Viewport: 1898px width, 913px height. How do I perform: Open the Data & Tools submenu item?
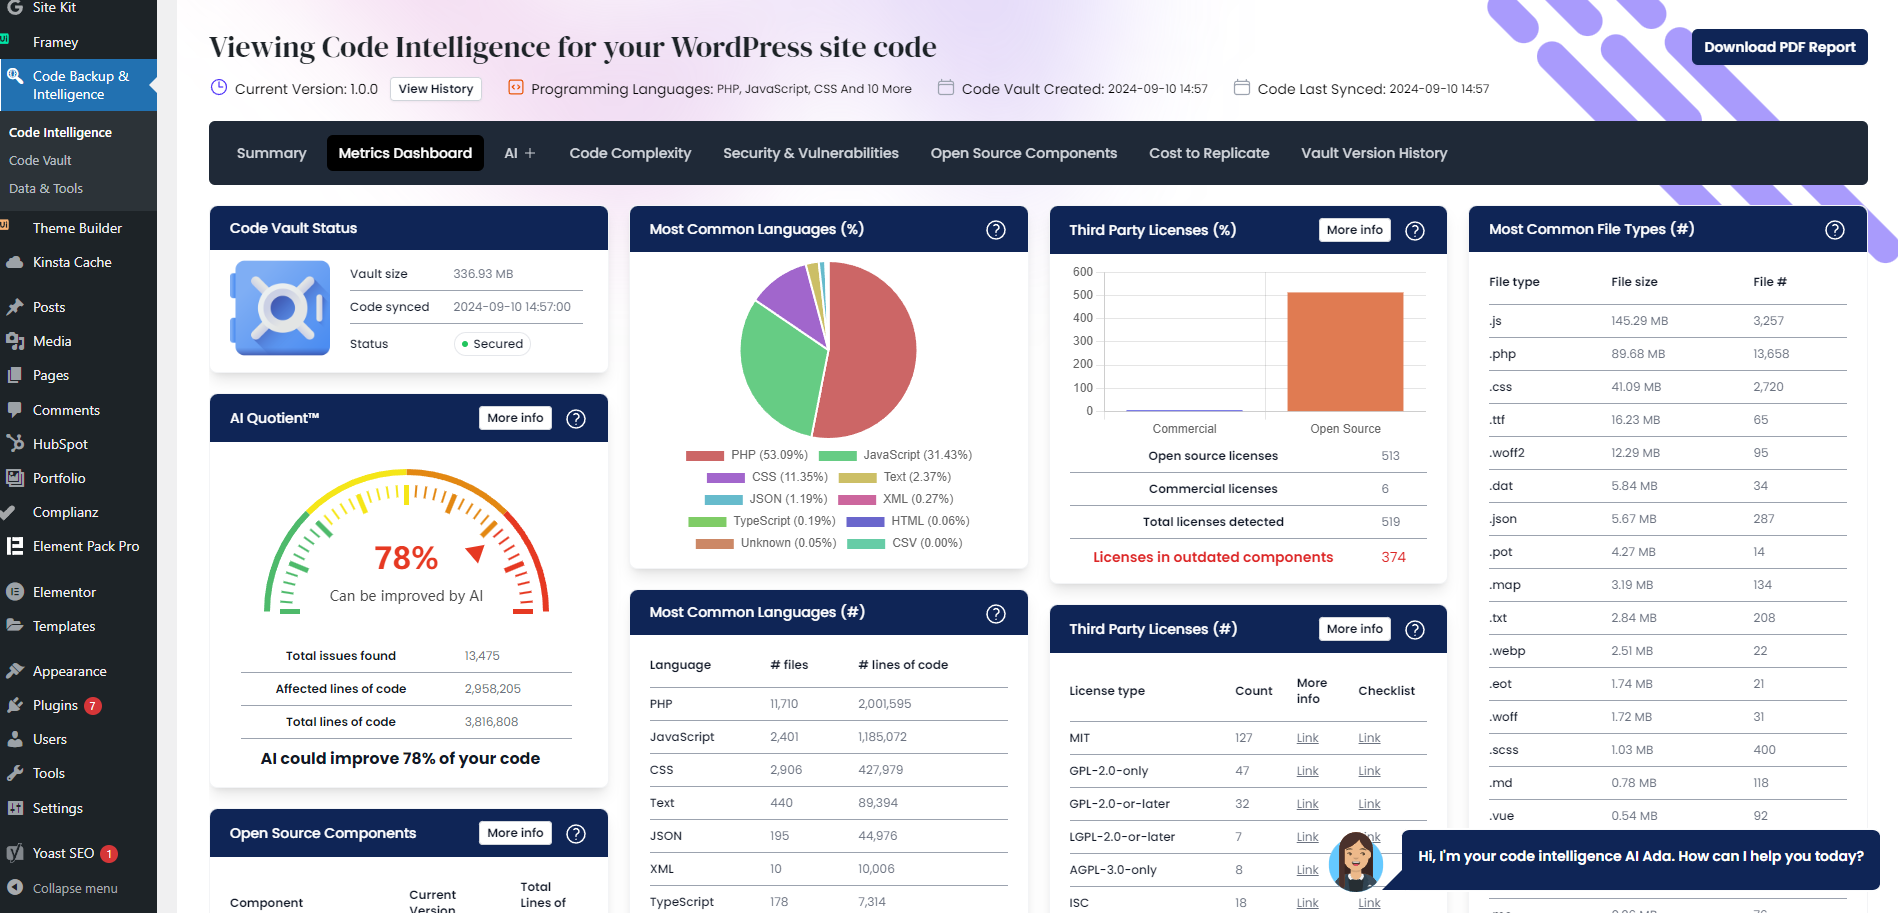[x=46, y=188]
